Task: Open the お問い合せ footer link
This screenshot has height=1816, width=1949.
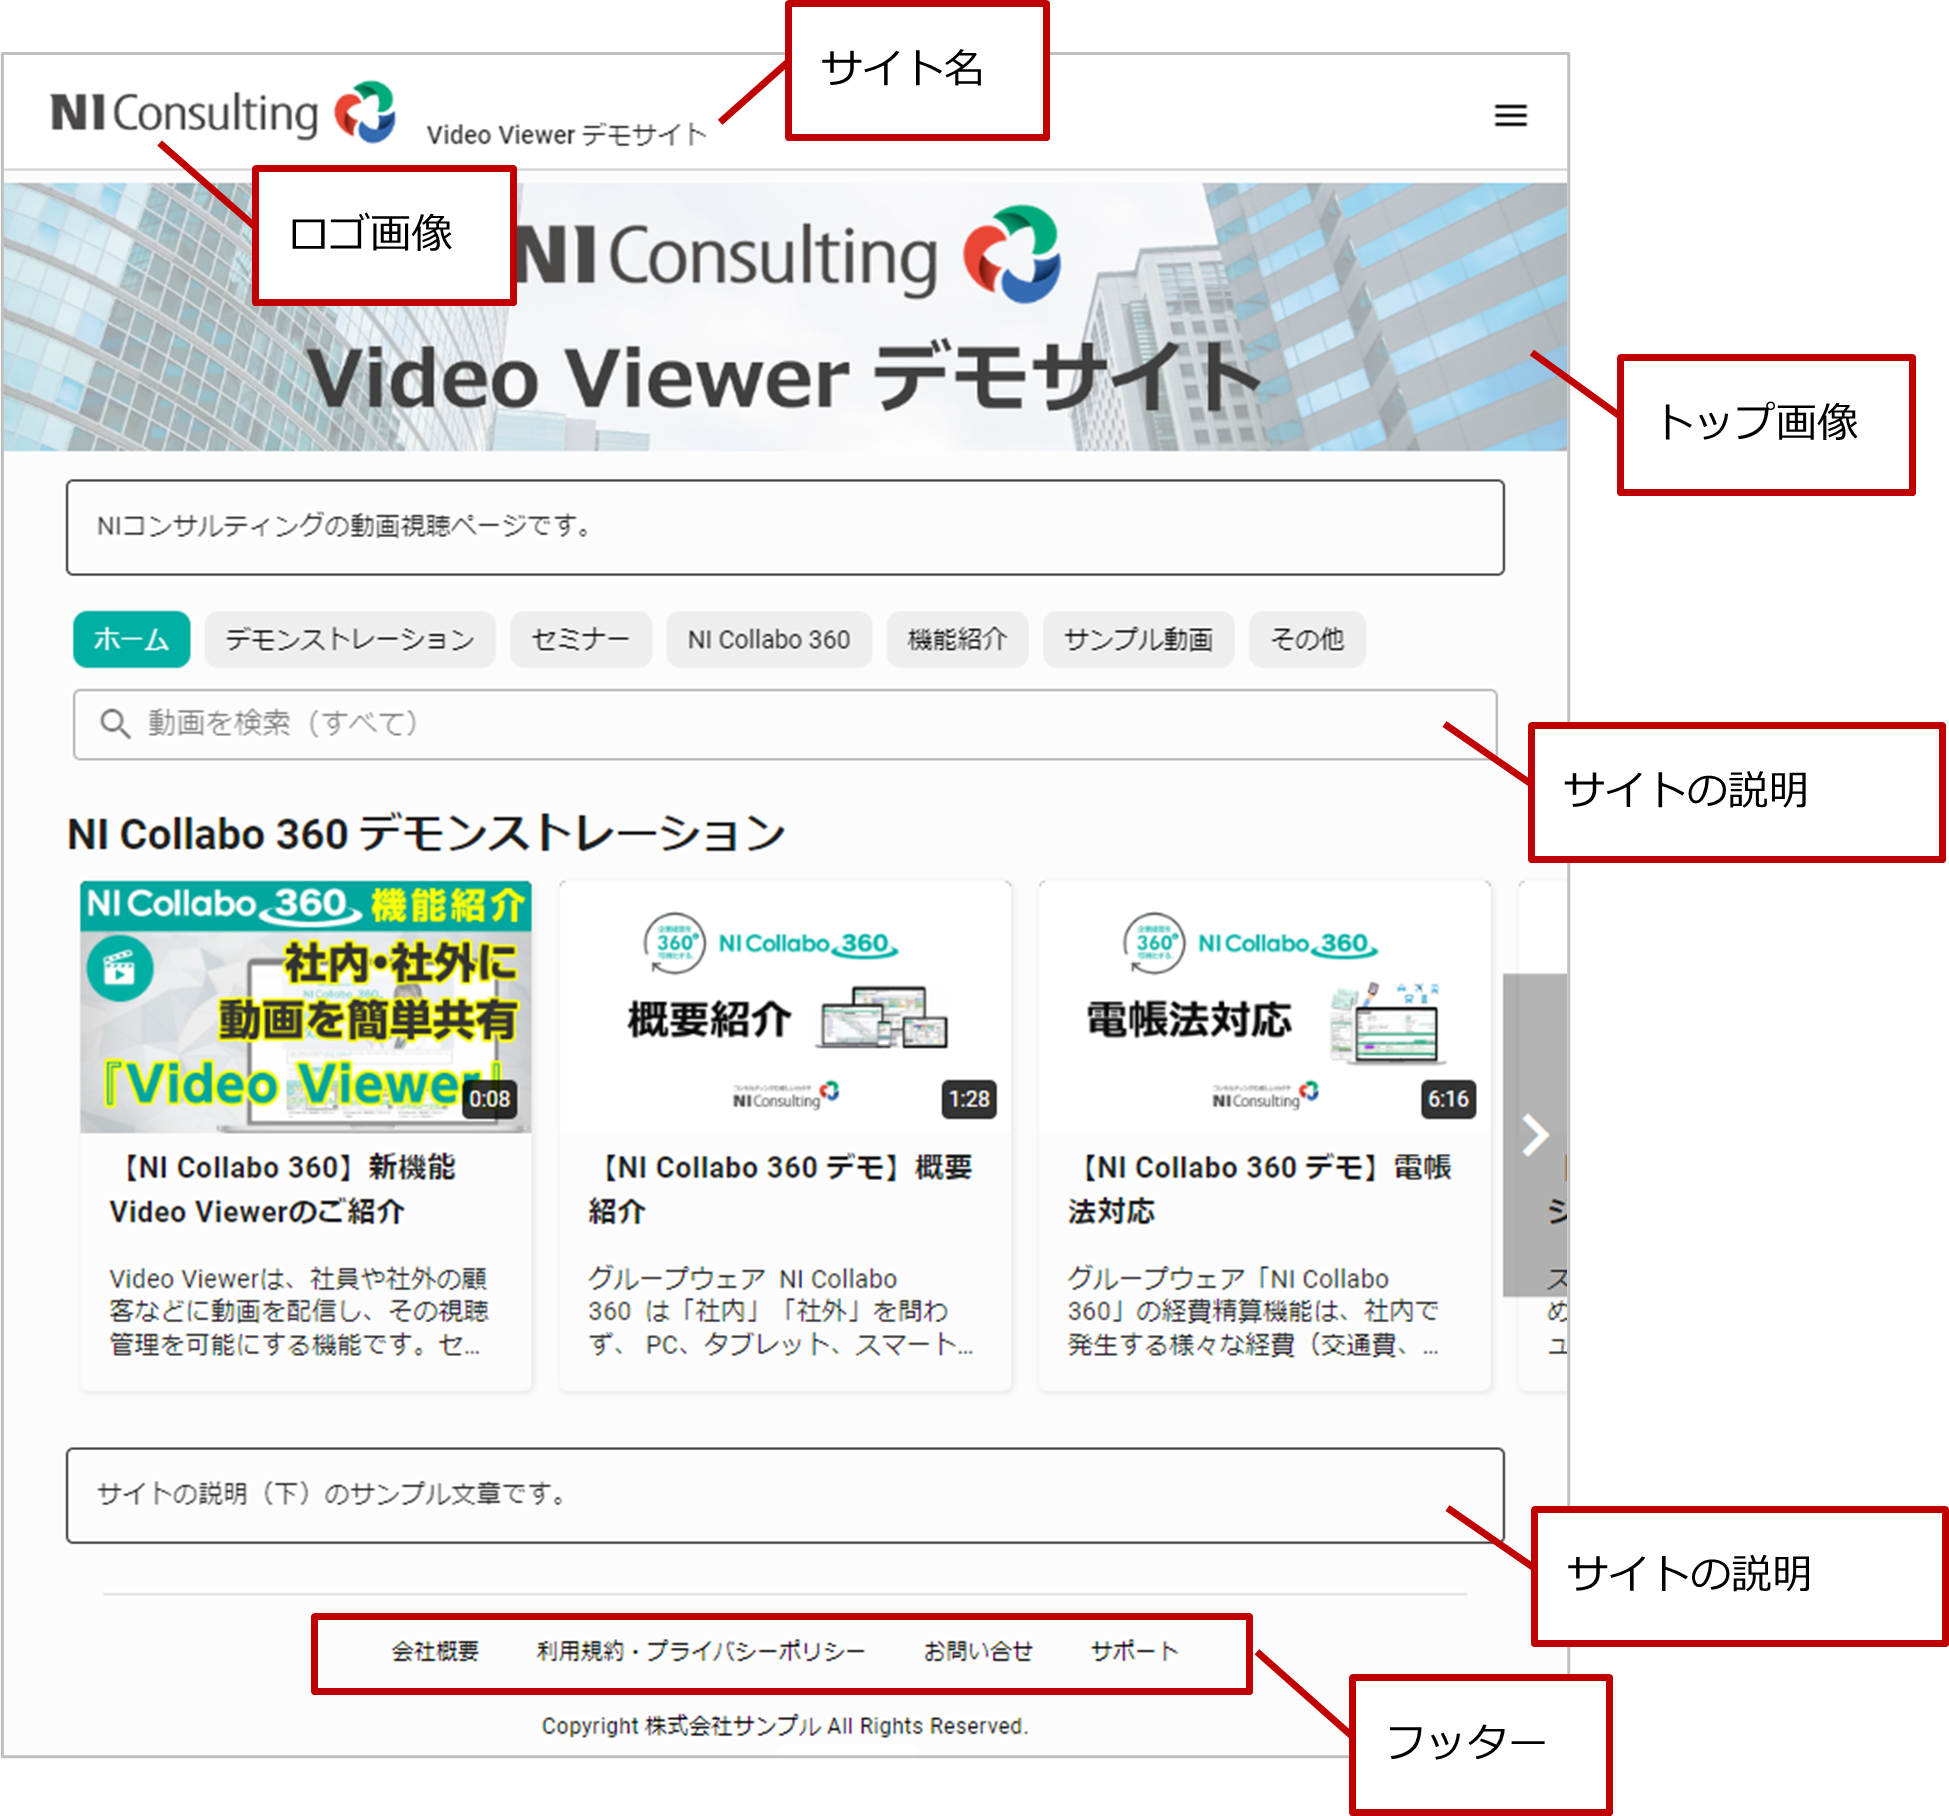Action: [x=978, y=1651]
